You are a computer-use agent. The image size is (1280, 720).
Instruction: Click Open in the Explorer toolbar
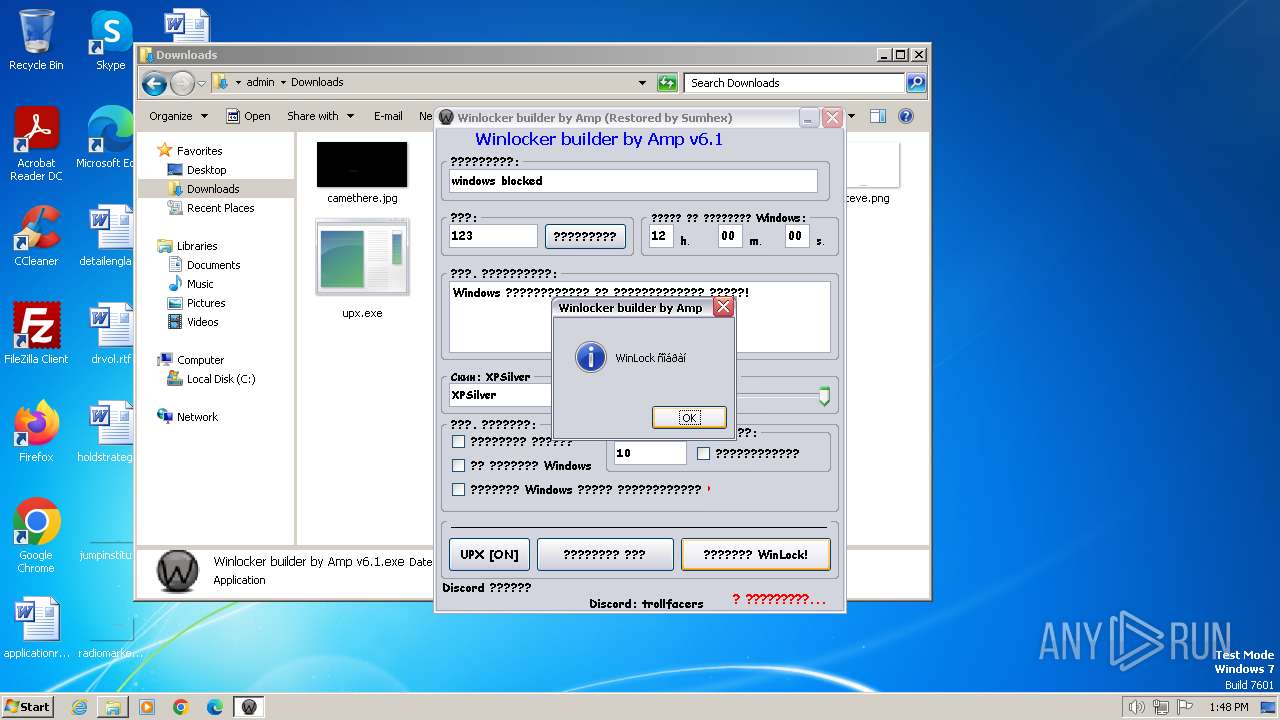(248, 116)
